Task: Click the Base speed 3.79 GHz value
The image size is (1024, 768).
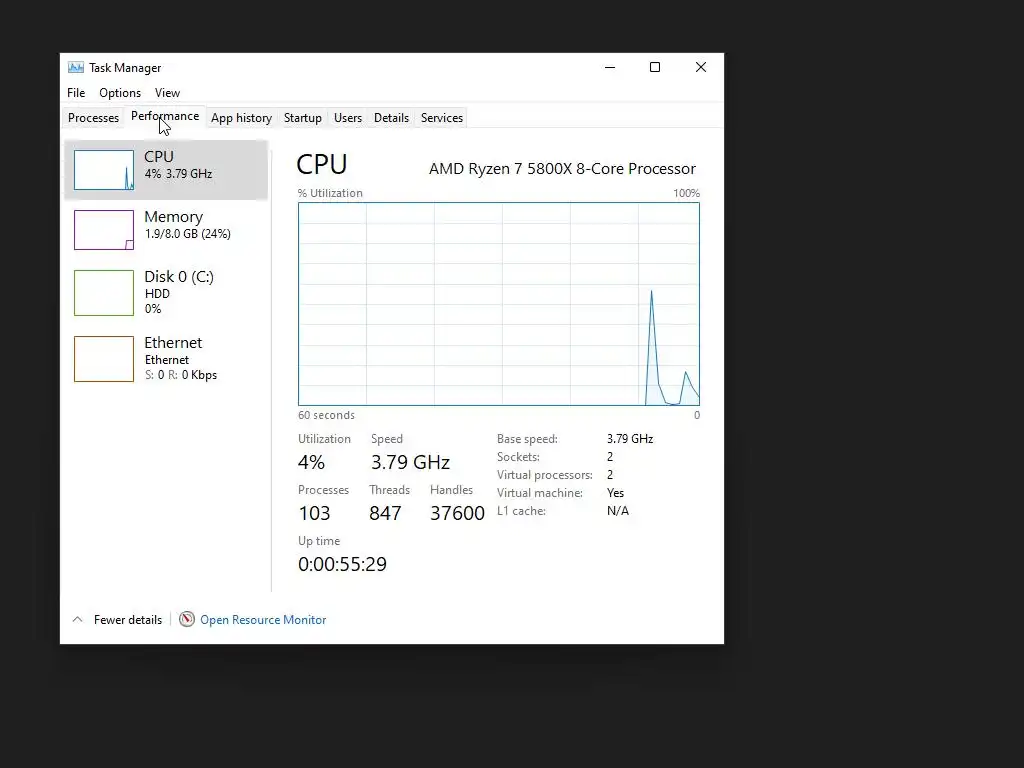Action: [630, 439]
